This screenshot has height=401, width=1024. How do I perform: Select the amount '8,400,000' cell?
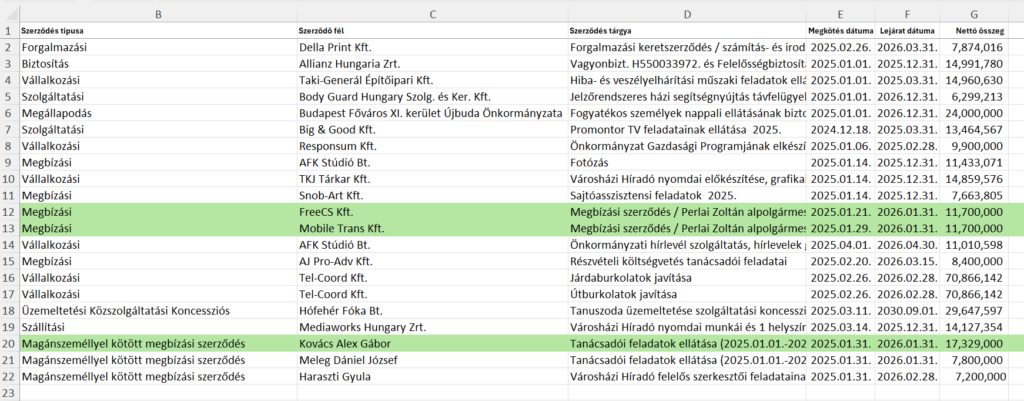tap(974, 261)
